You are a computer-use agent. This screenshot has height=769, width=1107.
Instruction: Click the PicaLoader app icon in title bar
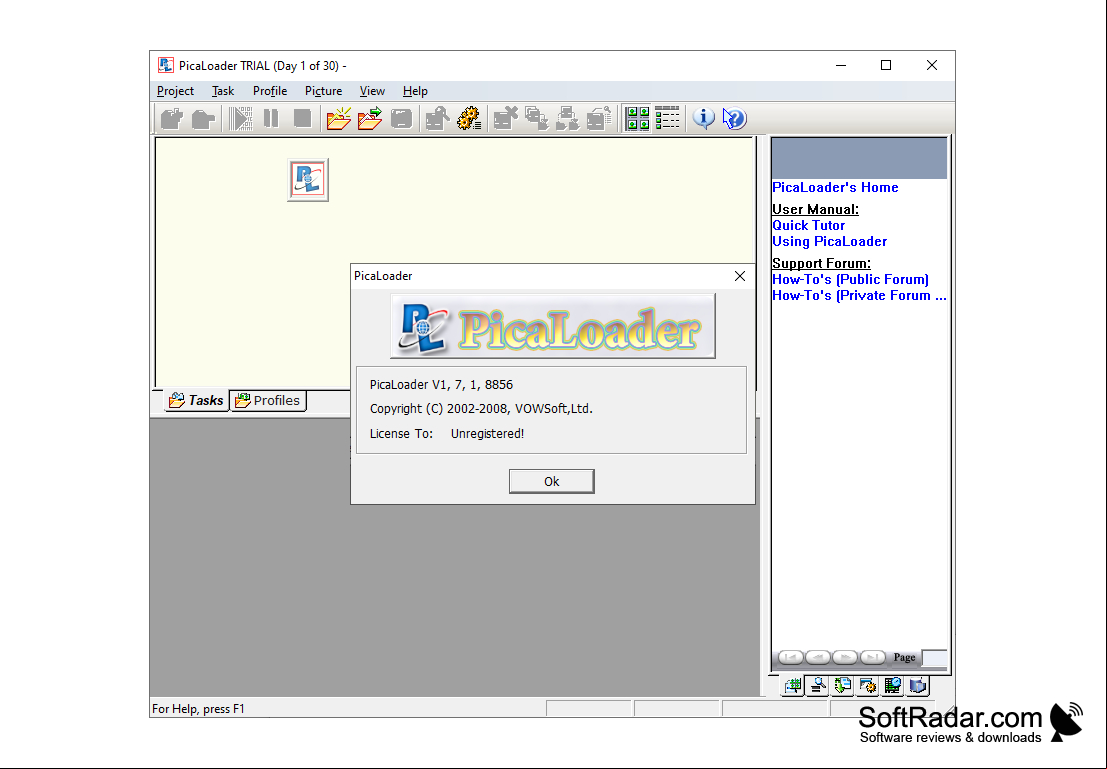(166, 66)
